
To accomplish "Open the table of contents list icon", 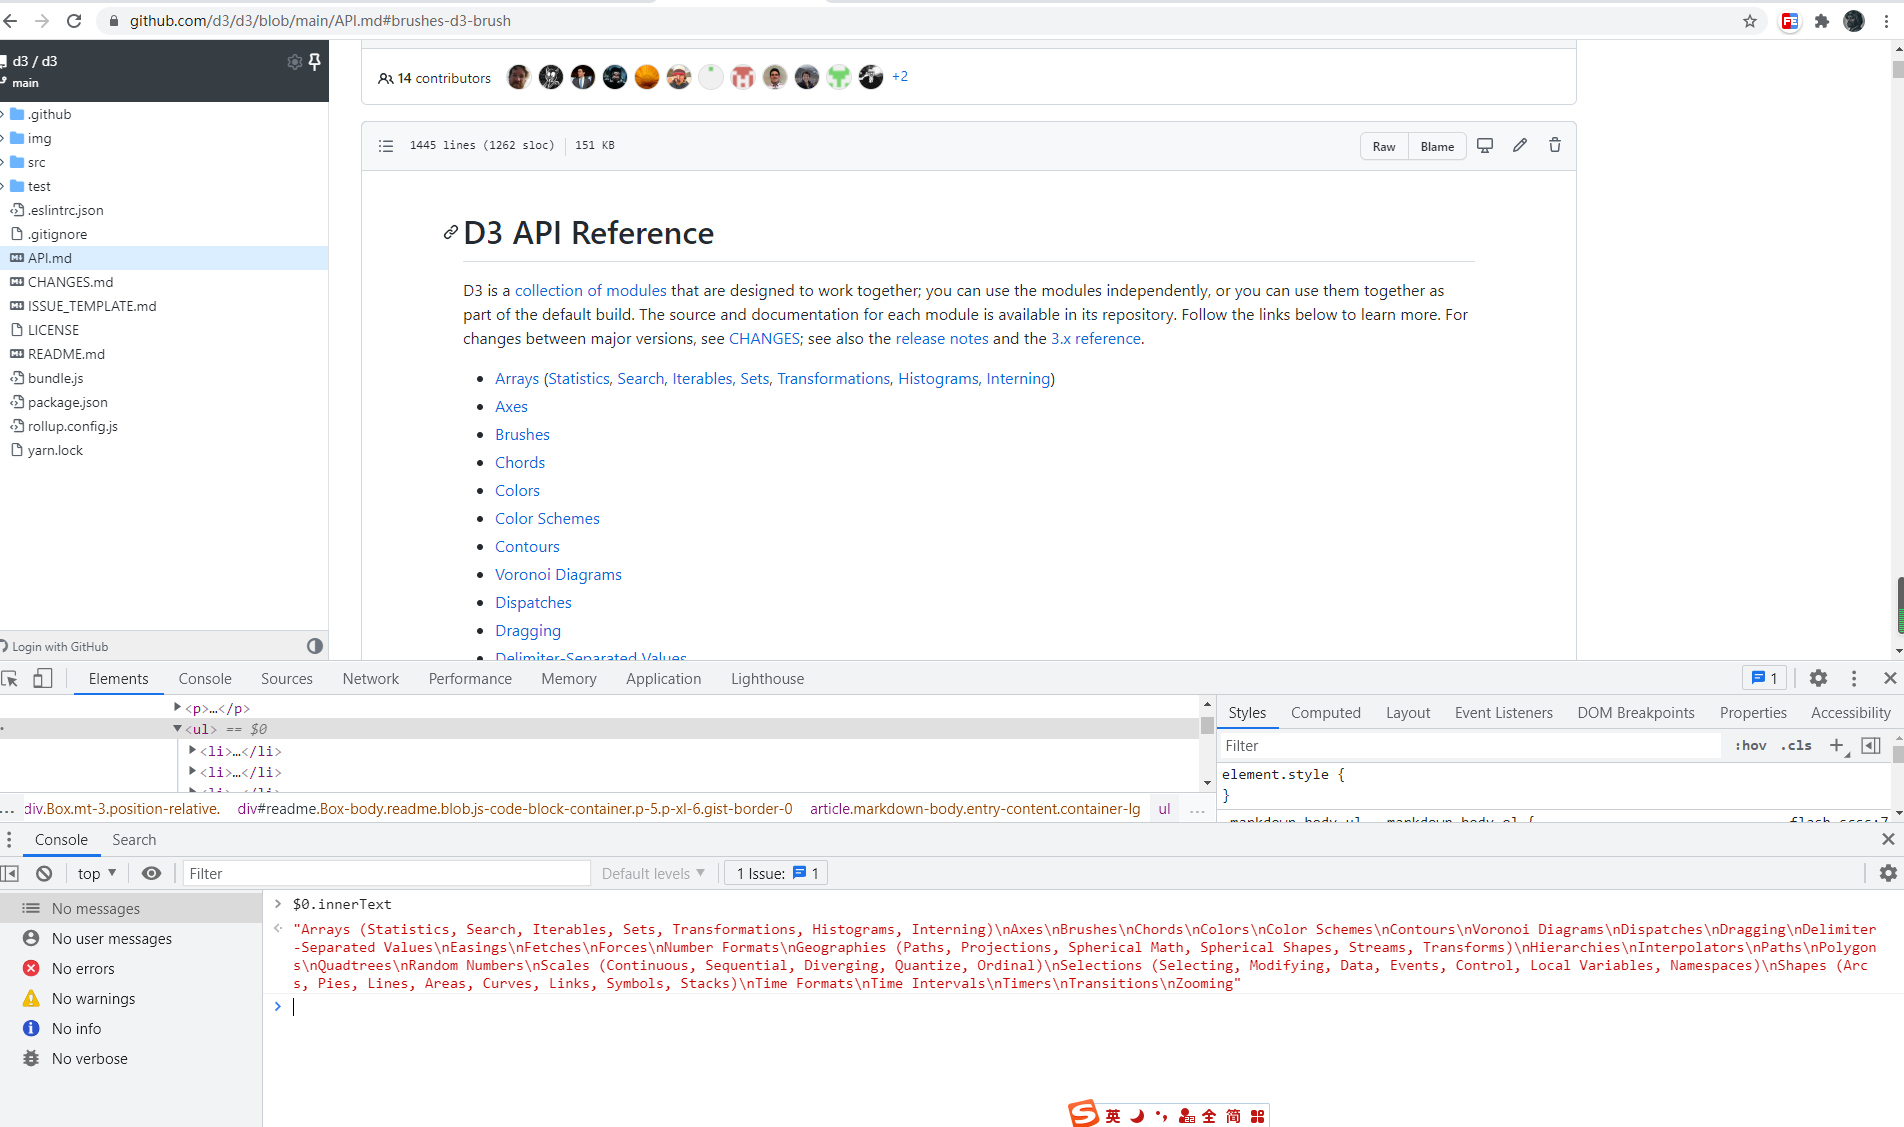I will [x=386, y=146].
